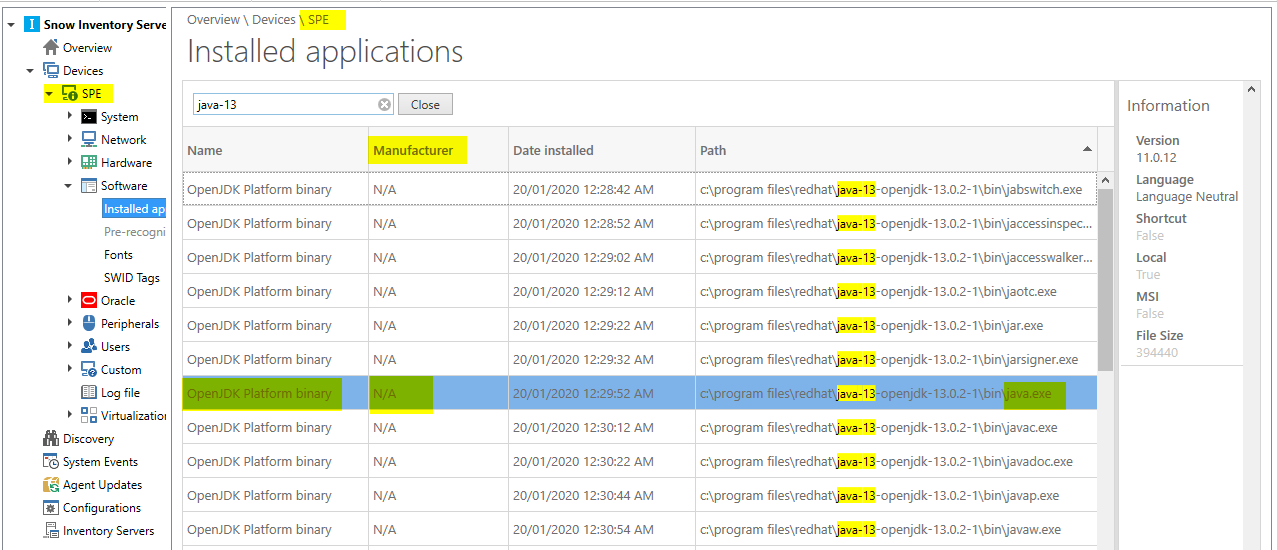Open Pre-recognized tree item
The image size is (1277, 550).
click(x=135, y=232)
